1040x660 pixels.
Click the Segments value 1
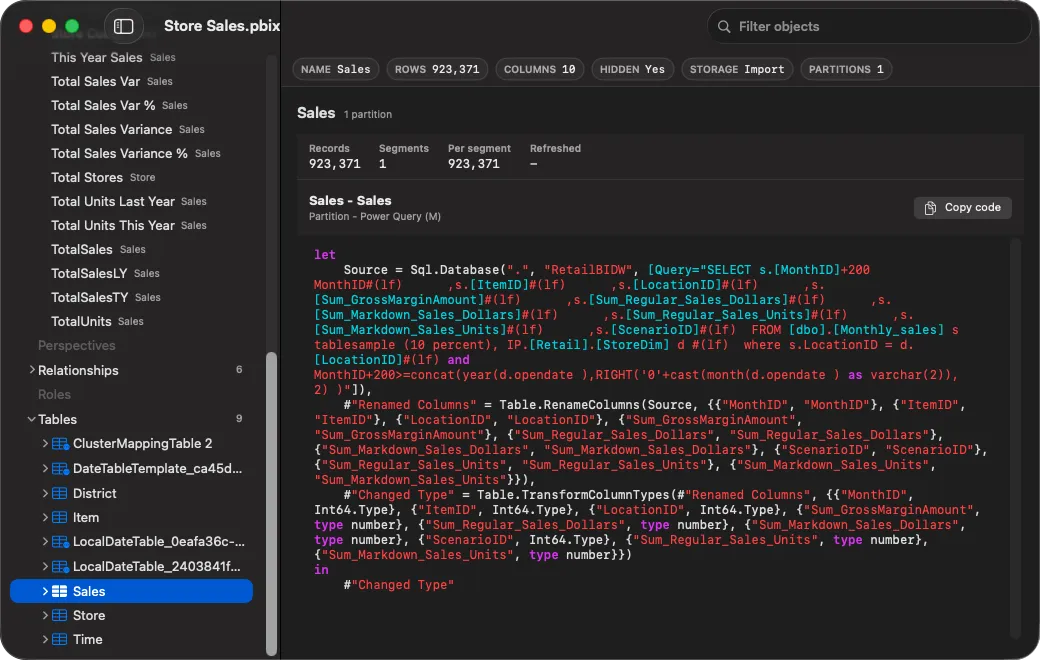pyautogui.click(x=382, y=164)
